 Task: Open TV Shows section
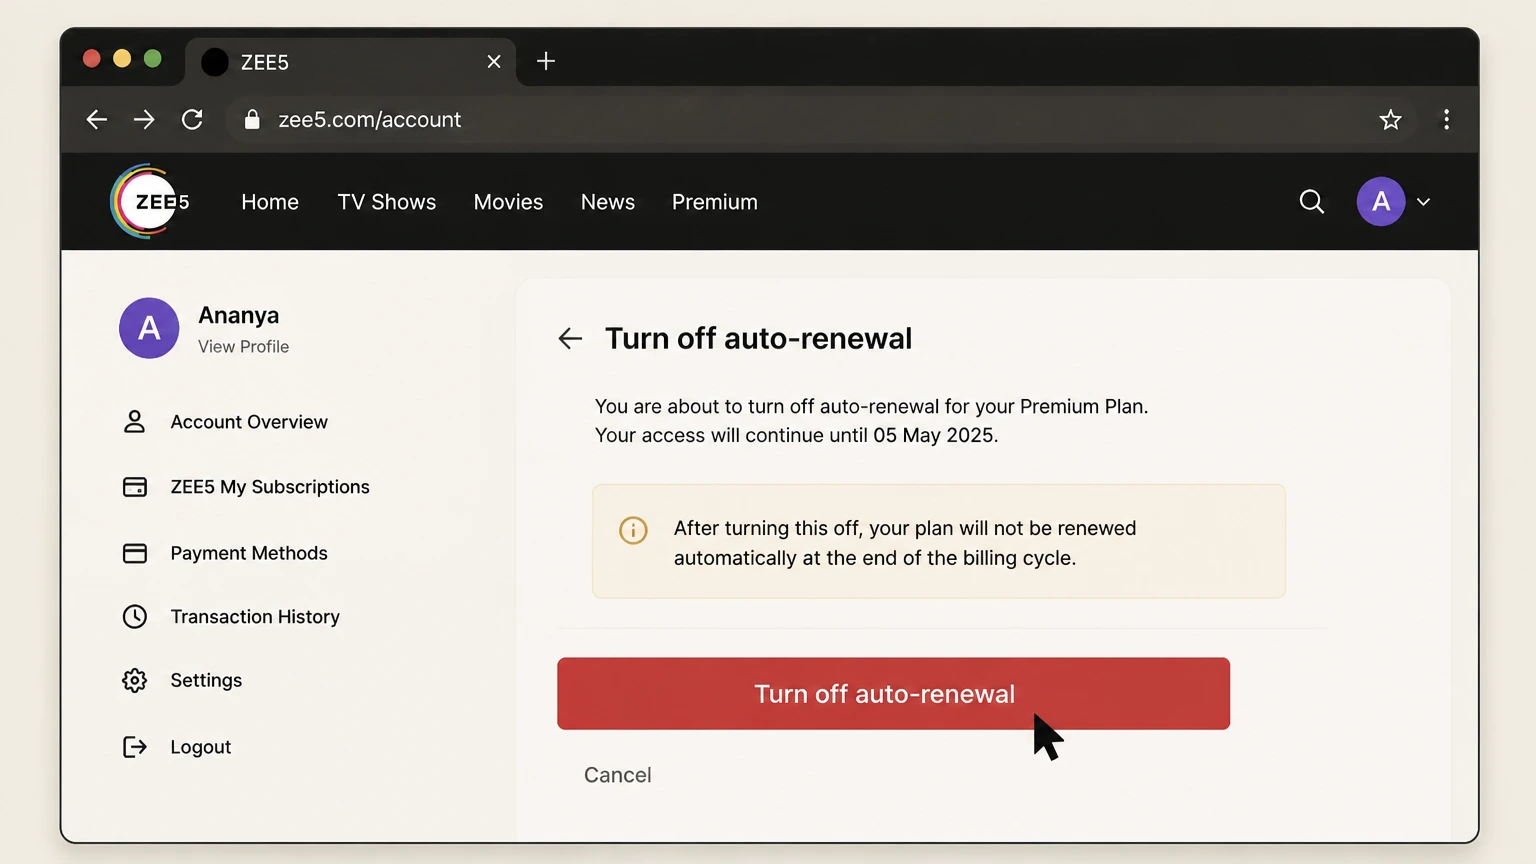[387, 202]
